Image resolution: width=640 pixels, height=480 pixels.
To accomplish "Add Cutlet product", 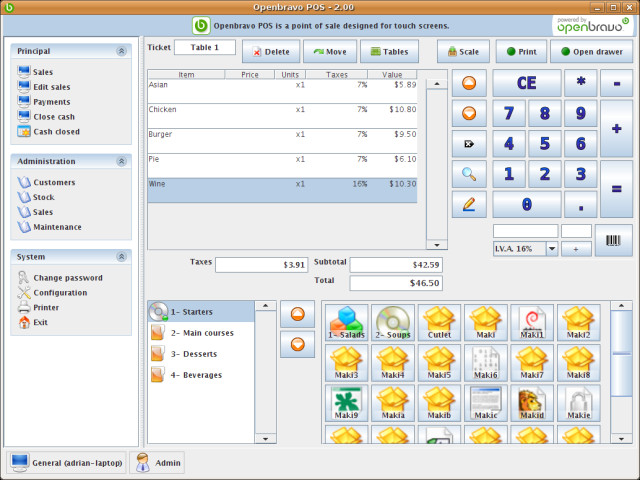I will [439, 322].
